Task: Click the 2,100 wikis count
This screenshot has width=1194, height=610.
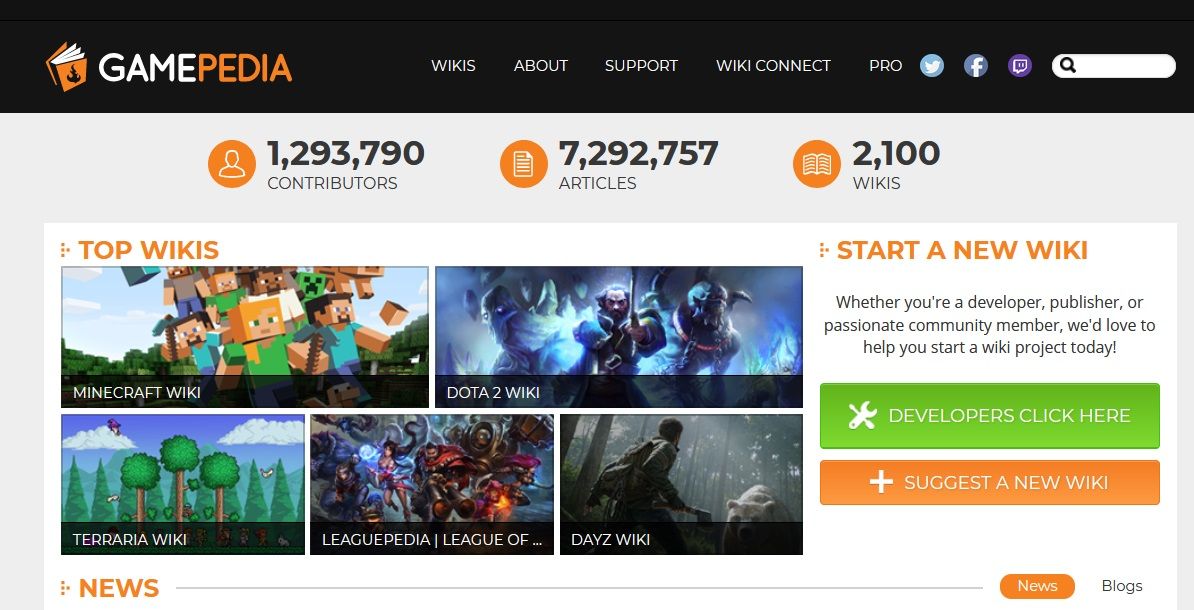Action: click(896, 154)
